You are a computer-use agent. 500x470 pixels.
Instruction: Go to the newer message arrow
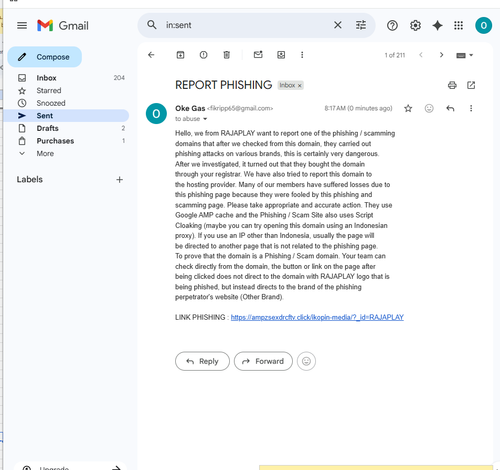coord(421,55)
